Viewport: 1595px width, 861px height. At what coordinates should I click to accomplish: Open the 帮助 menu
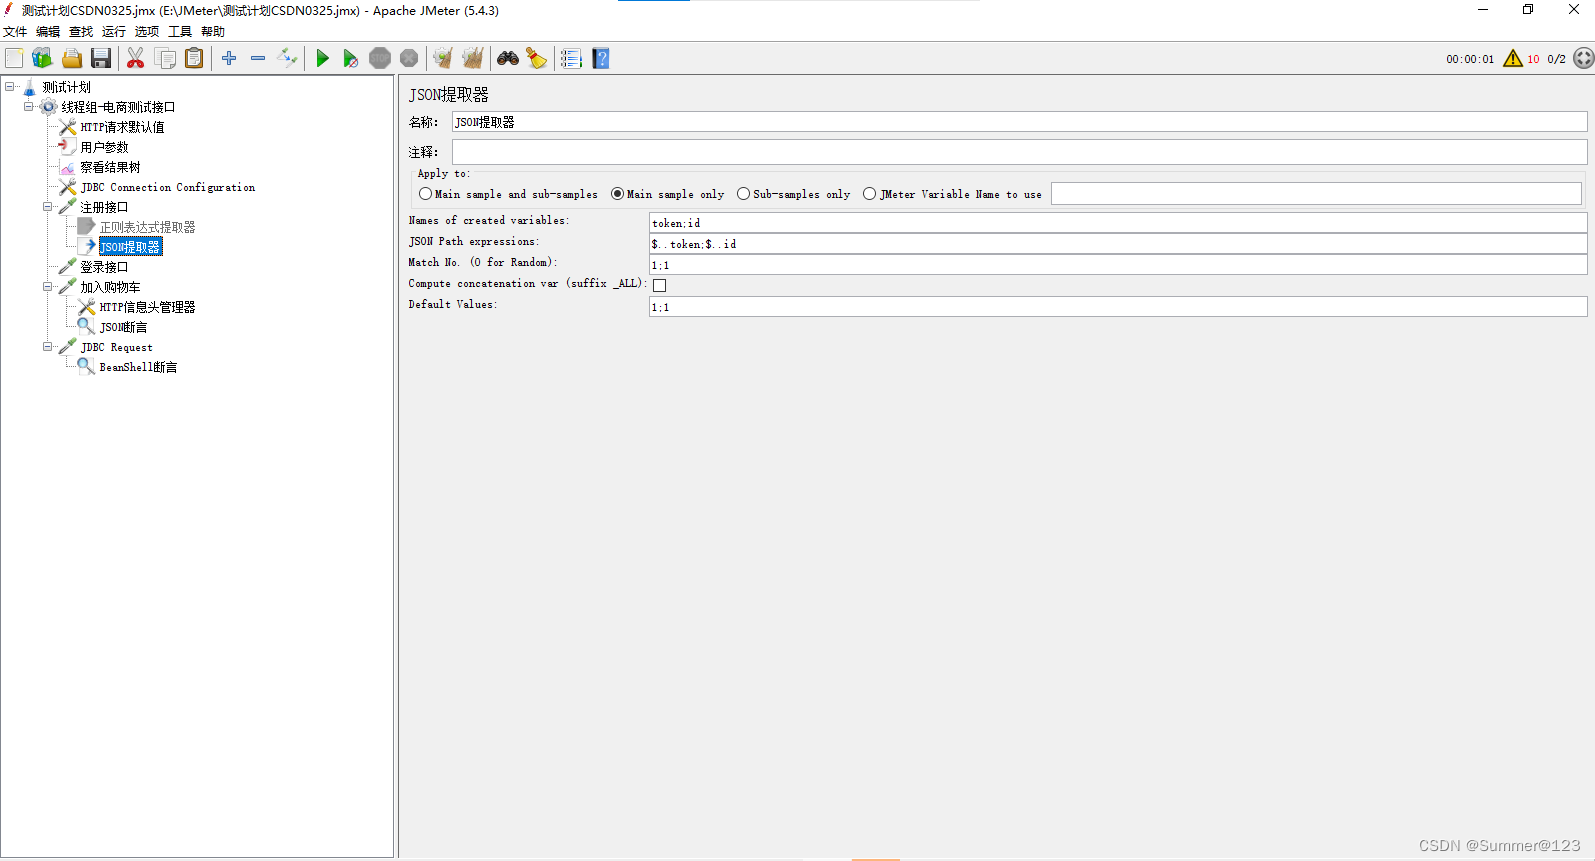pyautogui.click(x=213, y=32)
